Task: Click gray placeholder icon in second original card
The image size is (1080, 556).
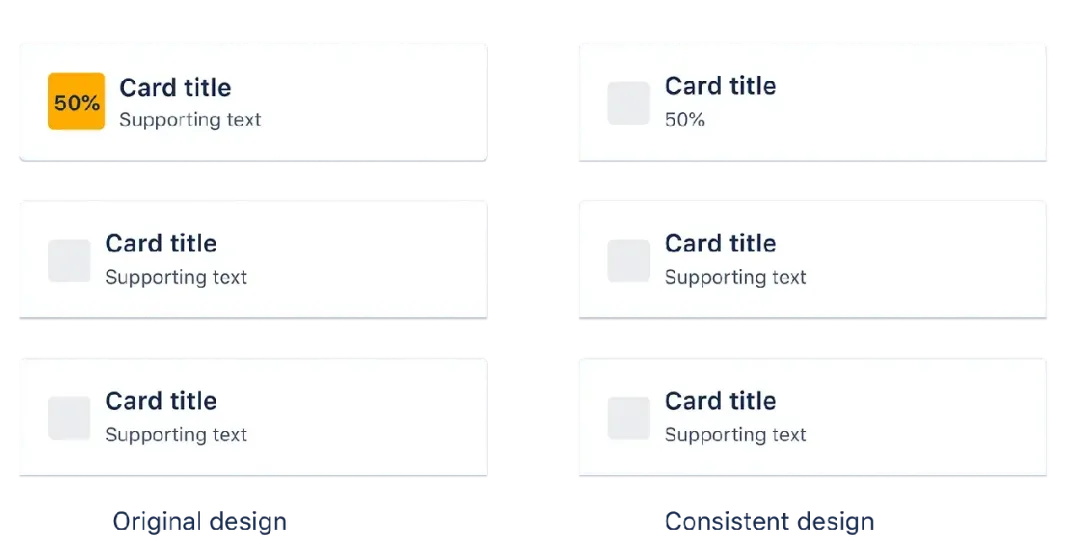Action: pyautogui.click(x=69, y=260)
